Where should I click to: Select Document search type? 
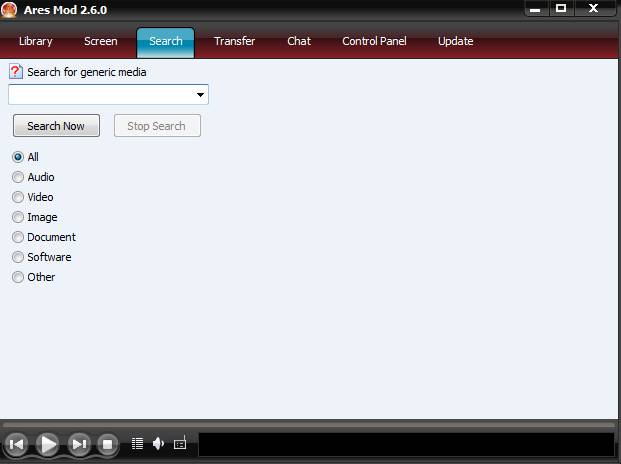pos(18,237)
